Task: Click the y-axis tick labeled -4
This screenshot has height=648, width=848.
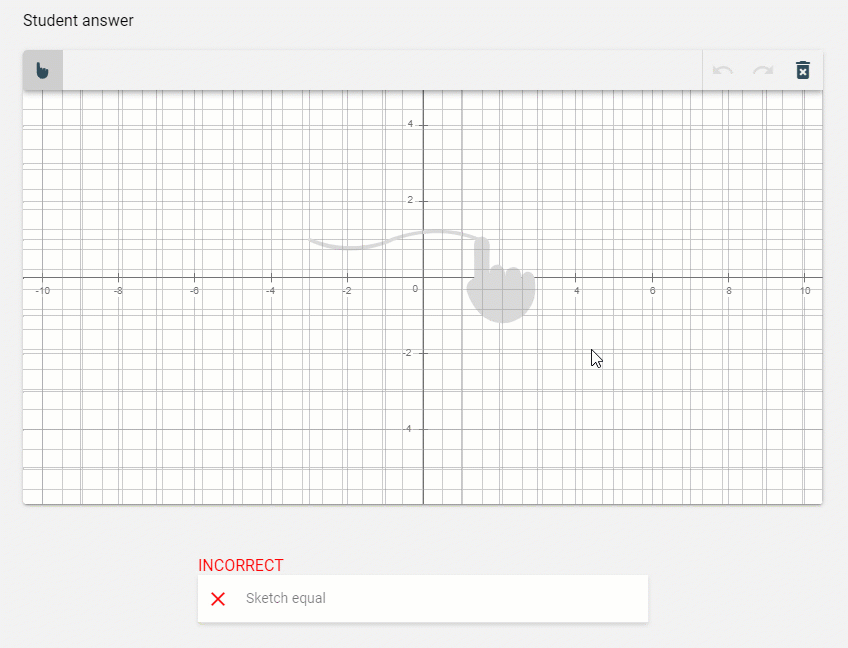Action: click(408, 429)
